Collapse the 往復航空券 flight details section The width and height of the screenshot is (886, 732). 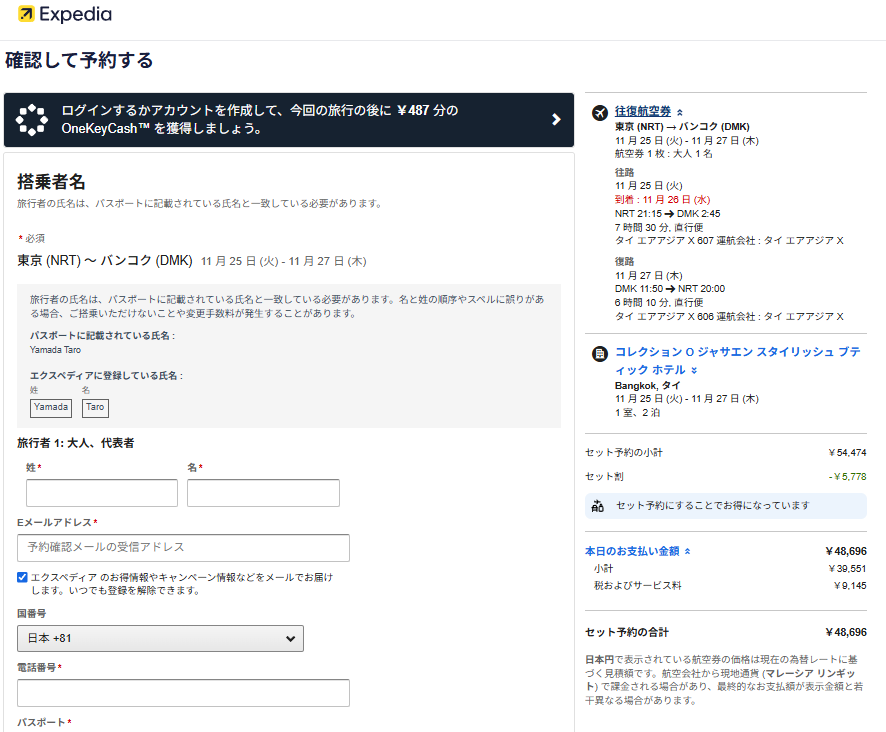pyautogui.click(x=643, y=111)
